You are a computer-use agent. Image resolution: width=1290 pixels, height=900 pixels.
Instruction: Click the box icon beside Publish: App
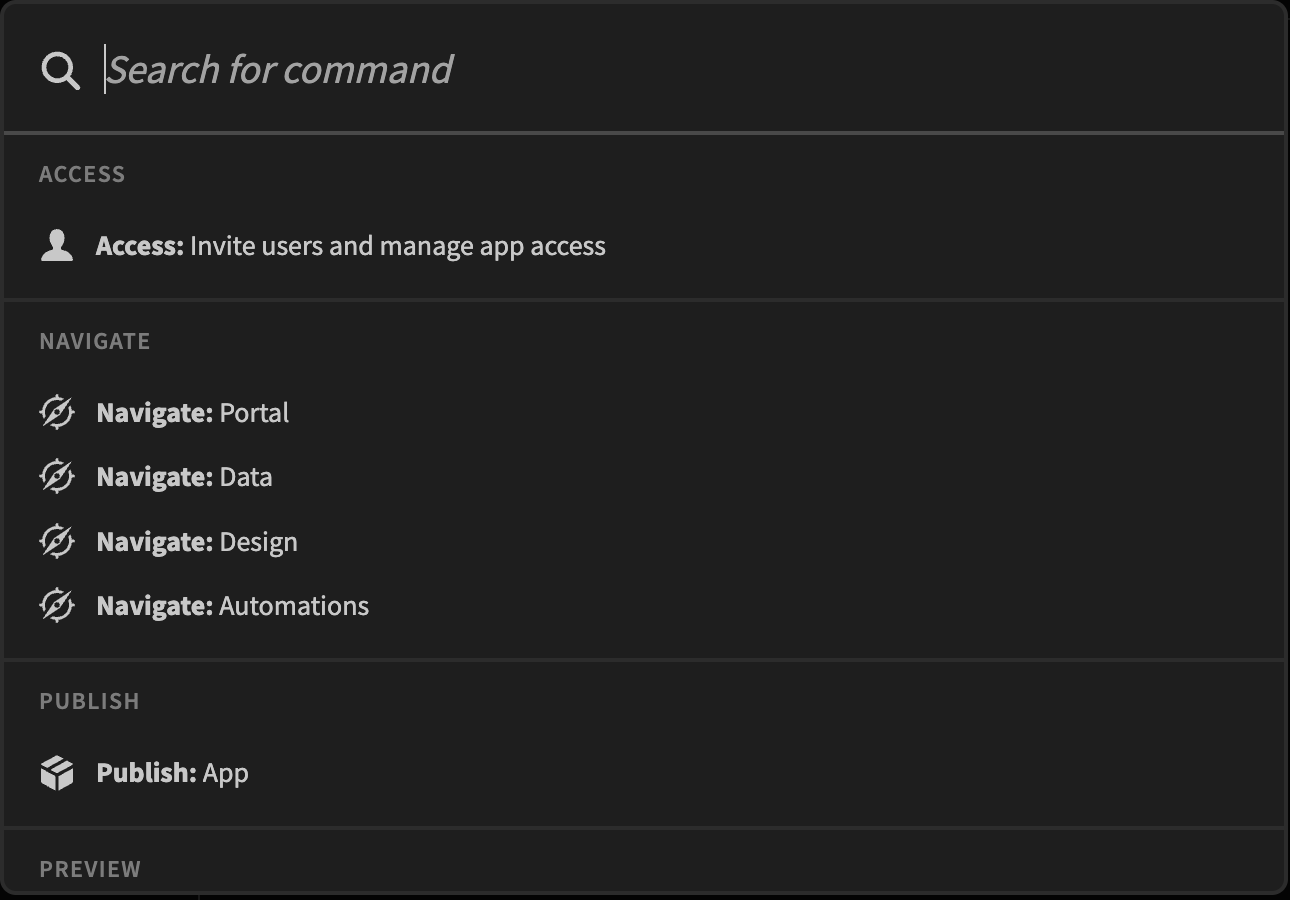coord(57,773)
